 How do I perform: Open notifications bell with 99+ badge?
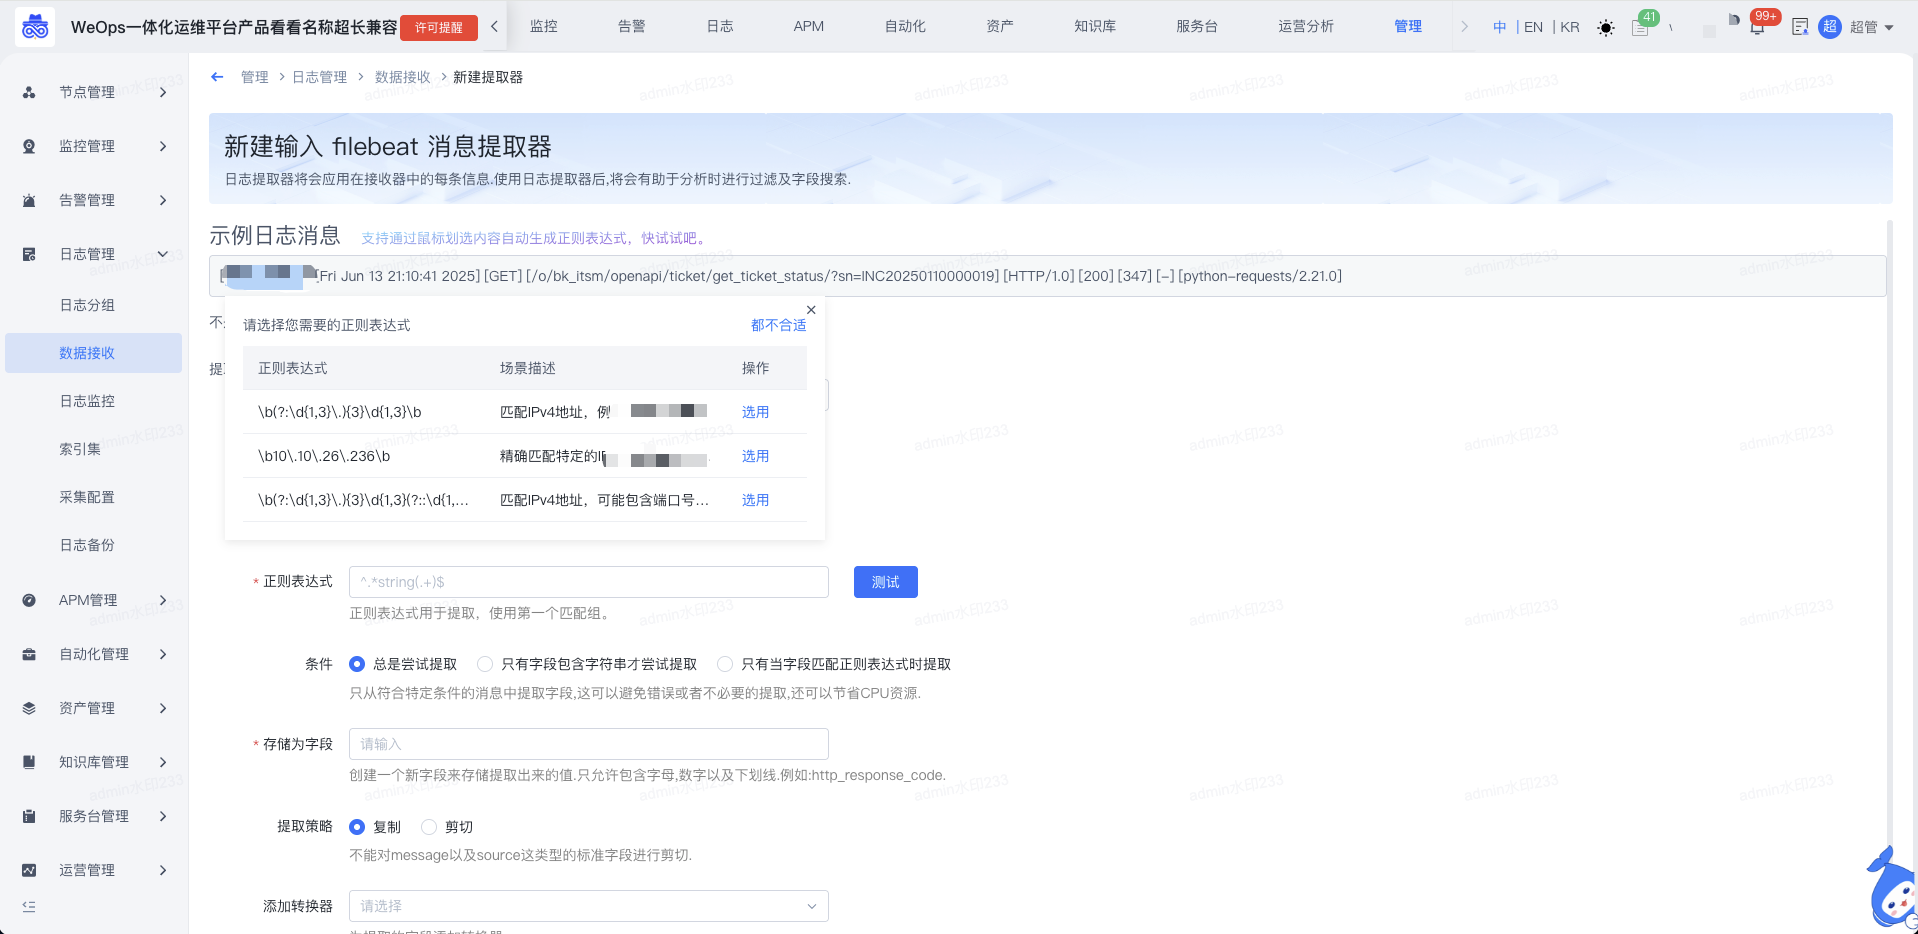pyautogui.click(x=1757, y=27)
